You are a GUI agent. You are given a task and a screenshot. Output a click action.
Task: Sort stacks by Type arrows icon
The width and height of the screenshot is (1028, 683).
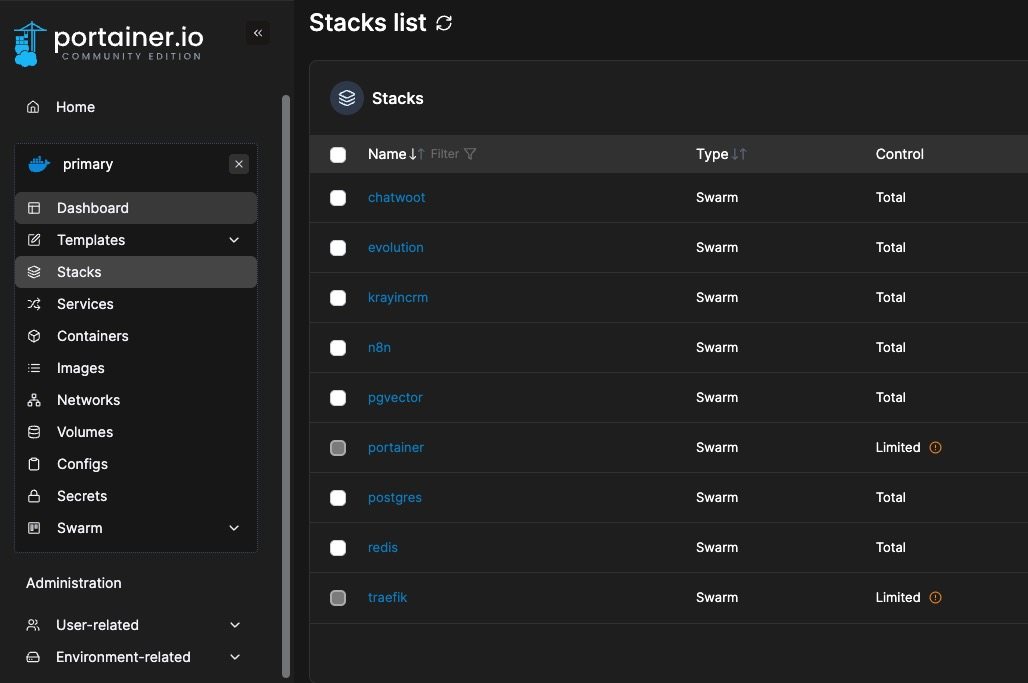pos(740,154)
